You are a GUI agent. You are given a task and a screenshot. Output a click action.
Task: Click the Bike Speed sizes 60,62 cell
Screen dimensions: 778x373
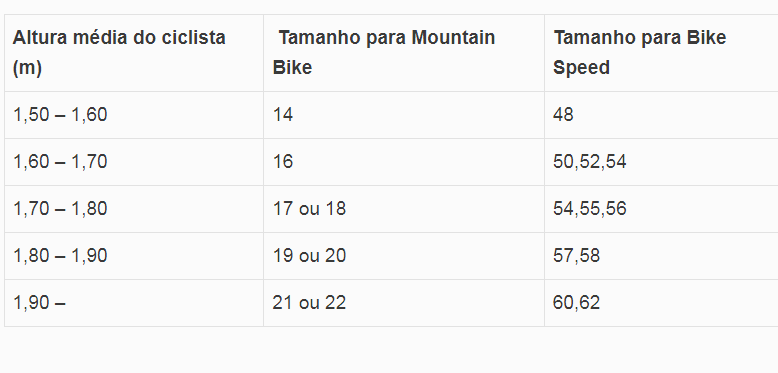661,303
